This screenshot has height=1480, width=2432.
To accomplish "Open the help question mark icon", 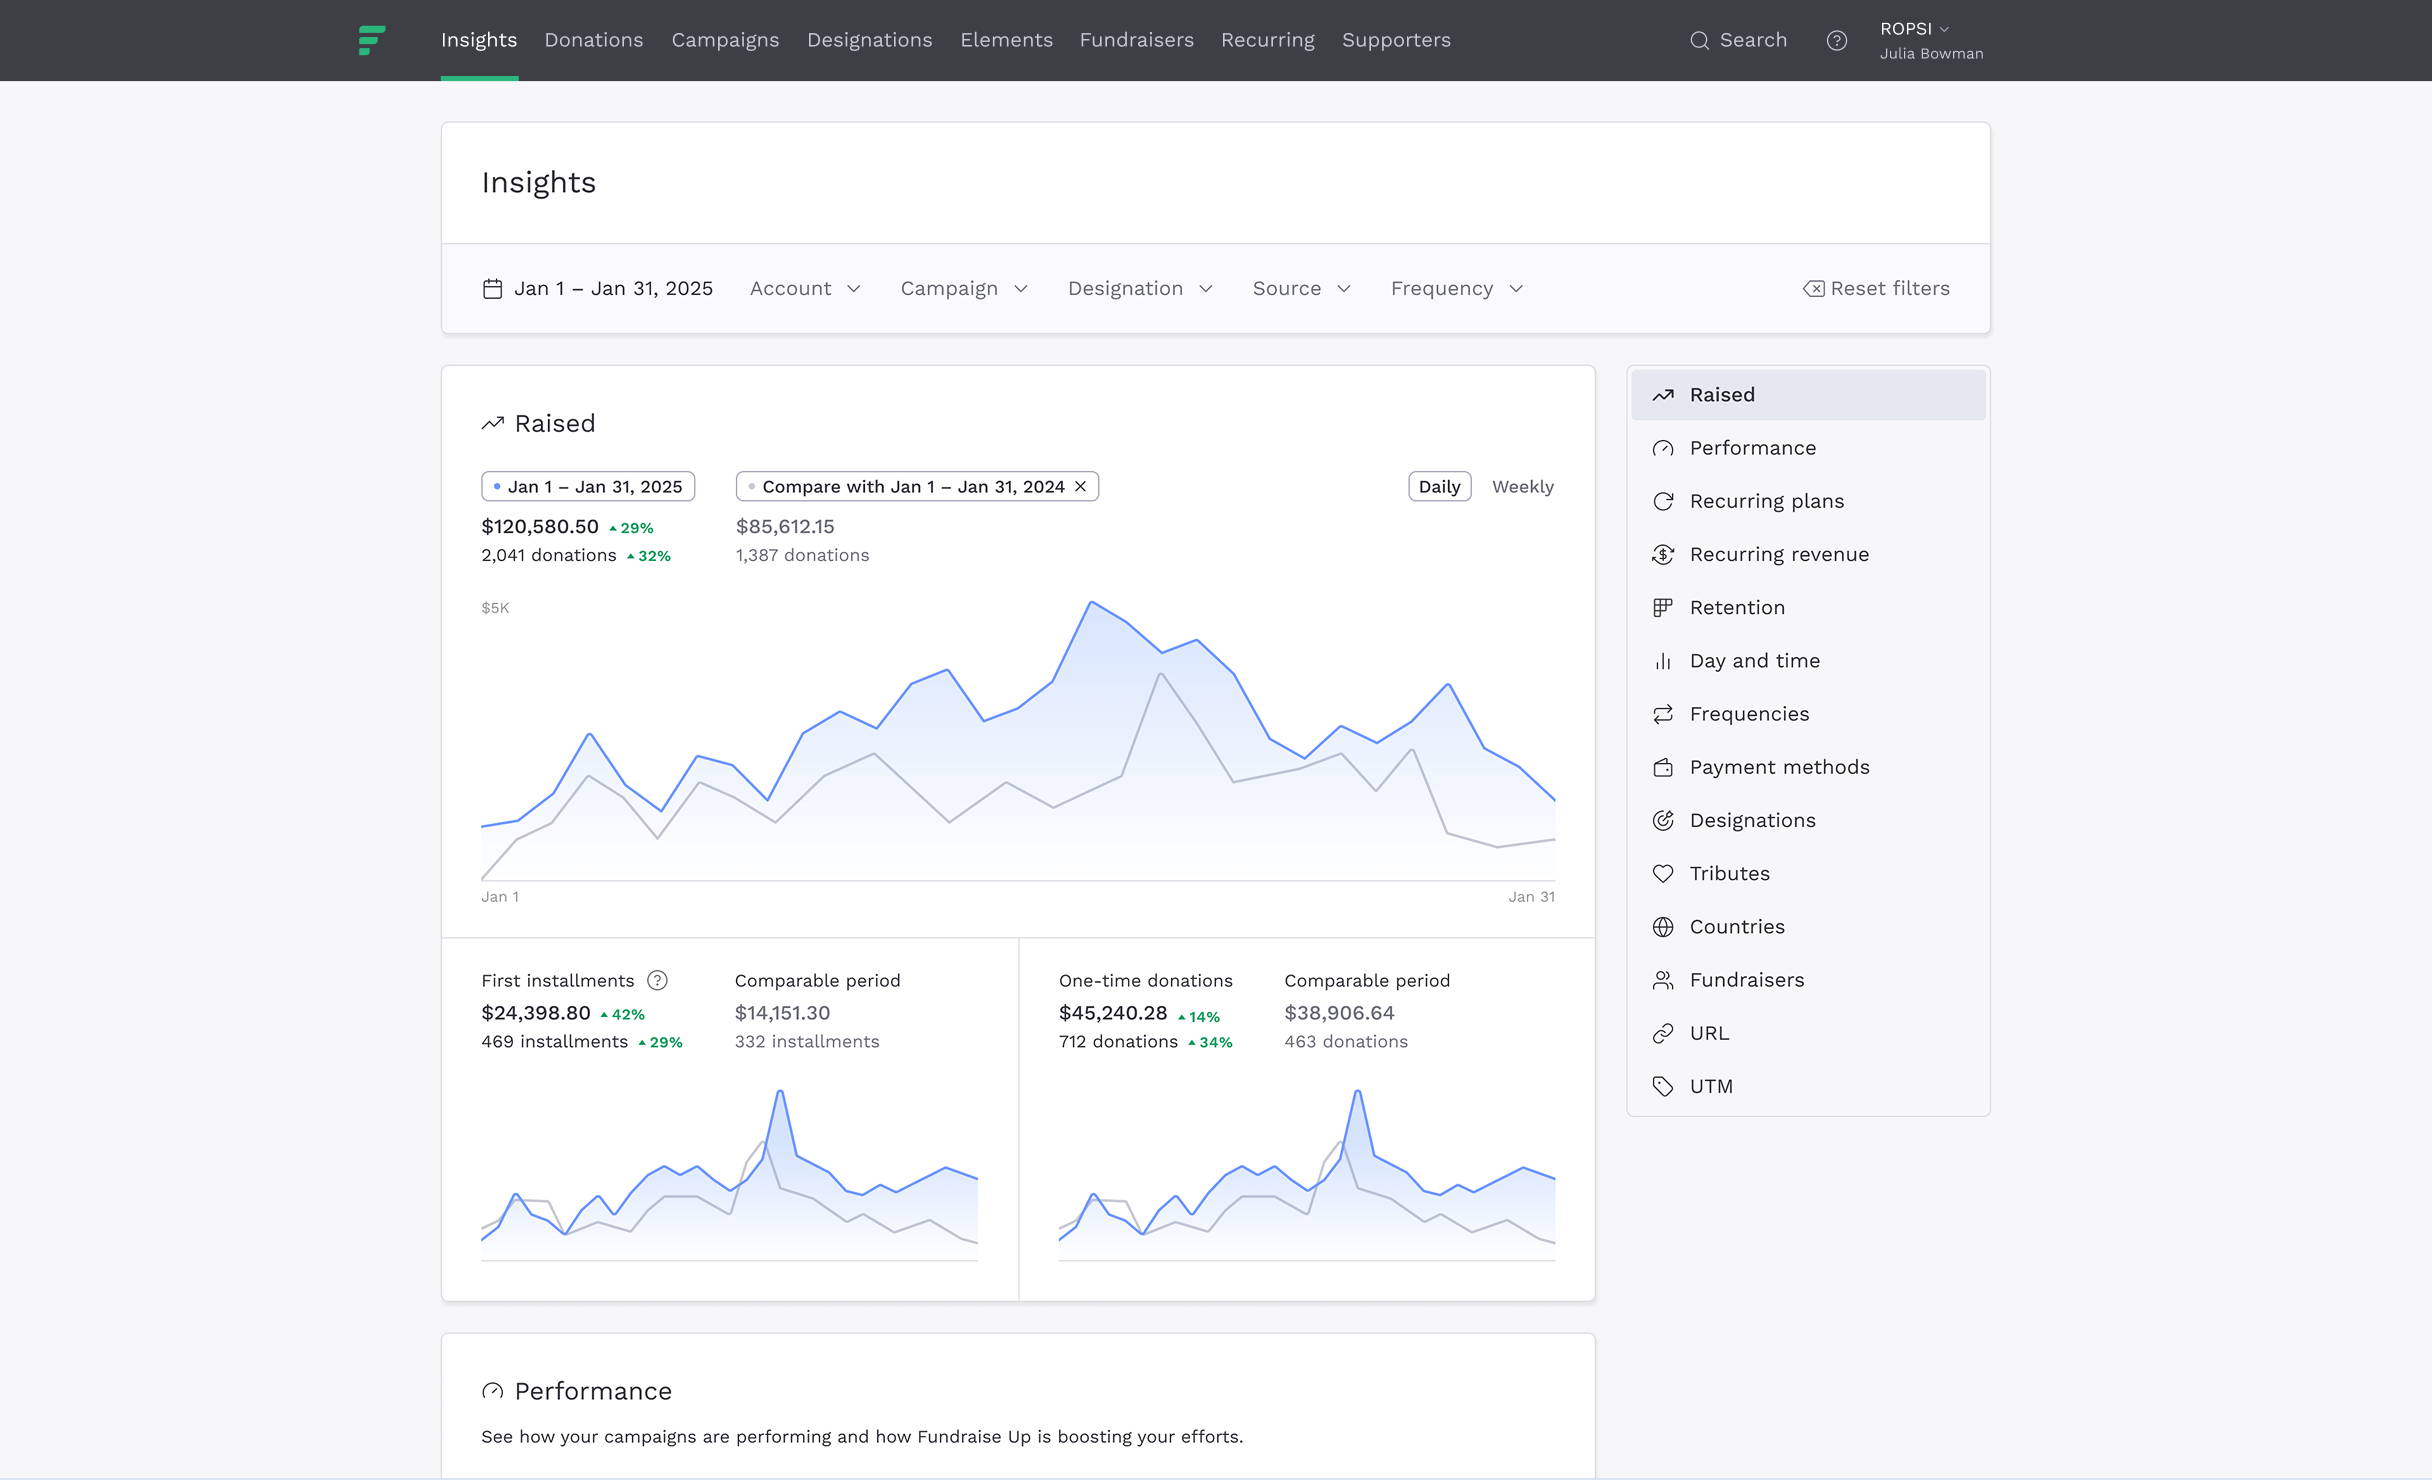I will pos(1836,41).
